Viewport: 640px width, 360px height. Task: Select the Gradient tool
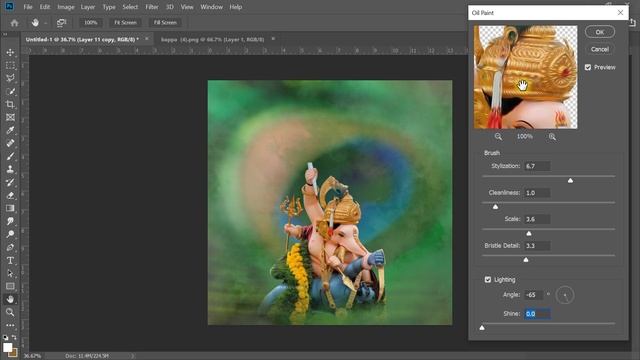coord(10,208)
